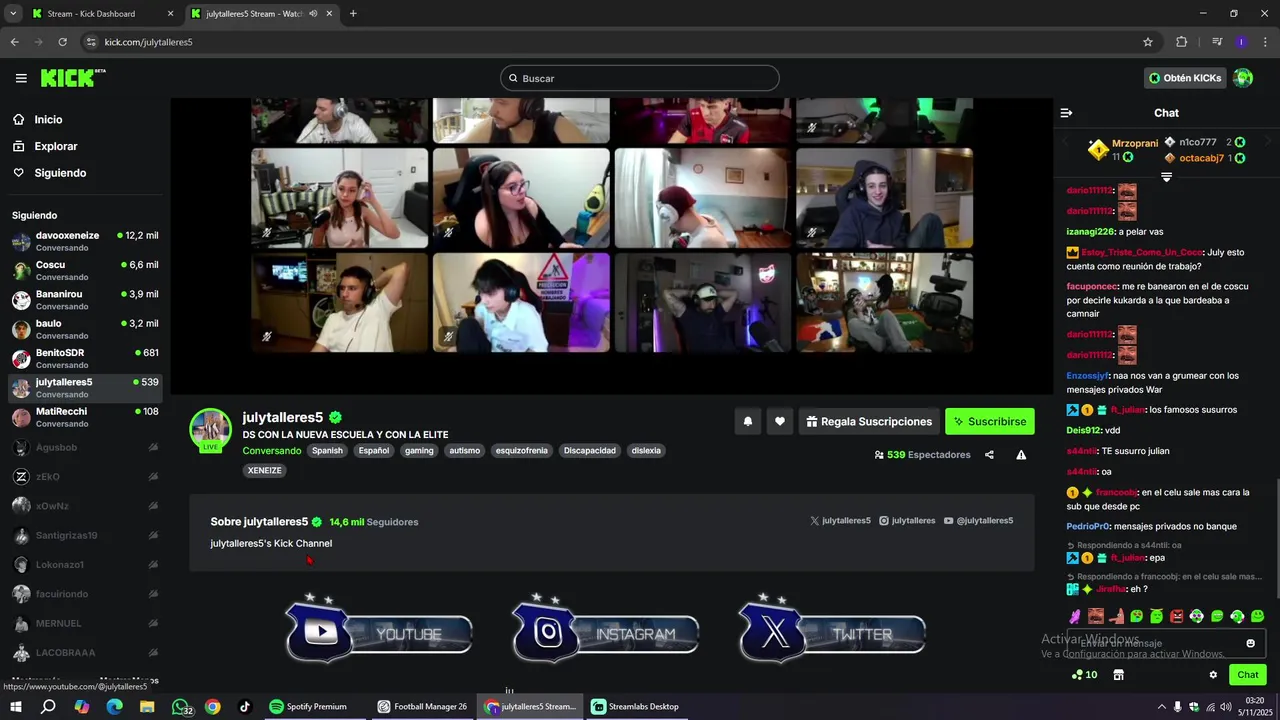1280x720 pixels.
Task: Open Siguiendo in sidebar
Action: tap(60, 173)
